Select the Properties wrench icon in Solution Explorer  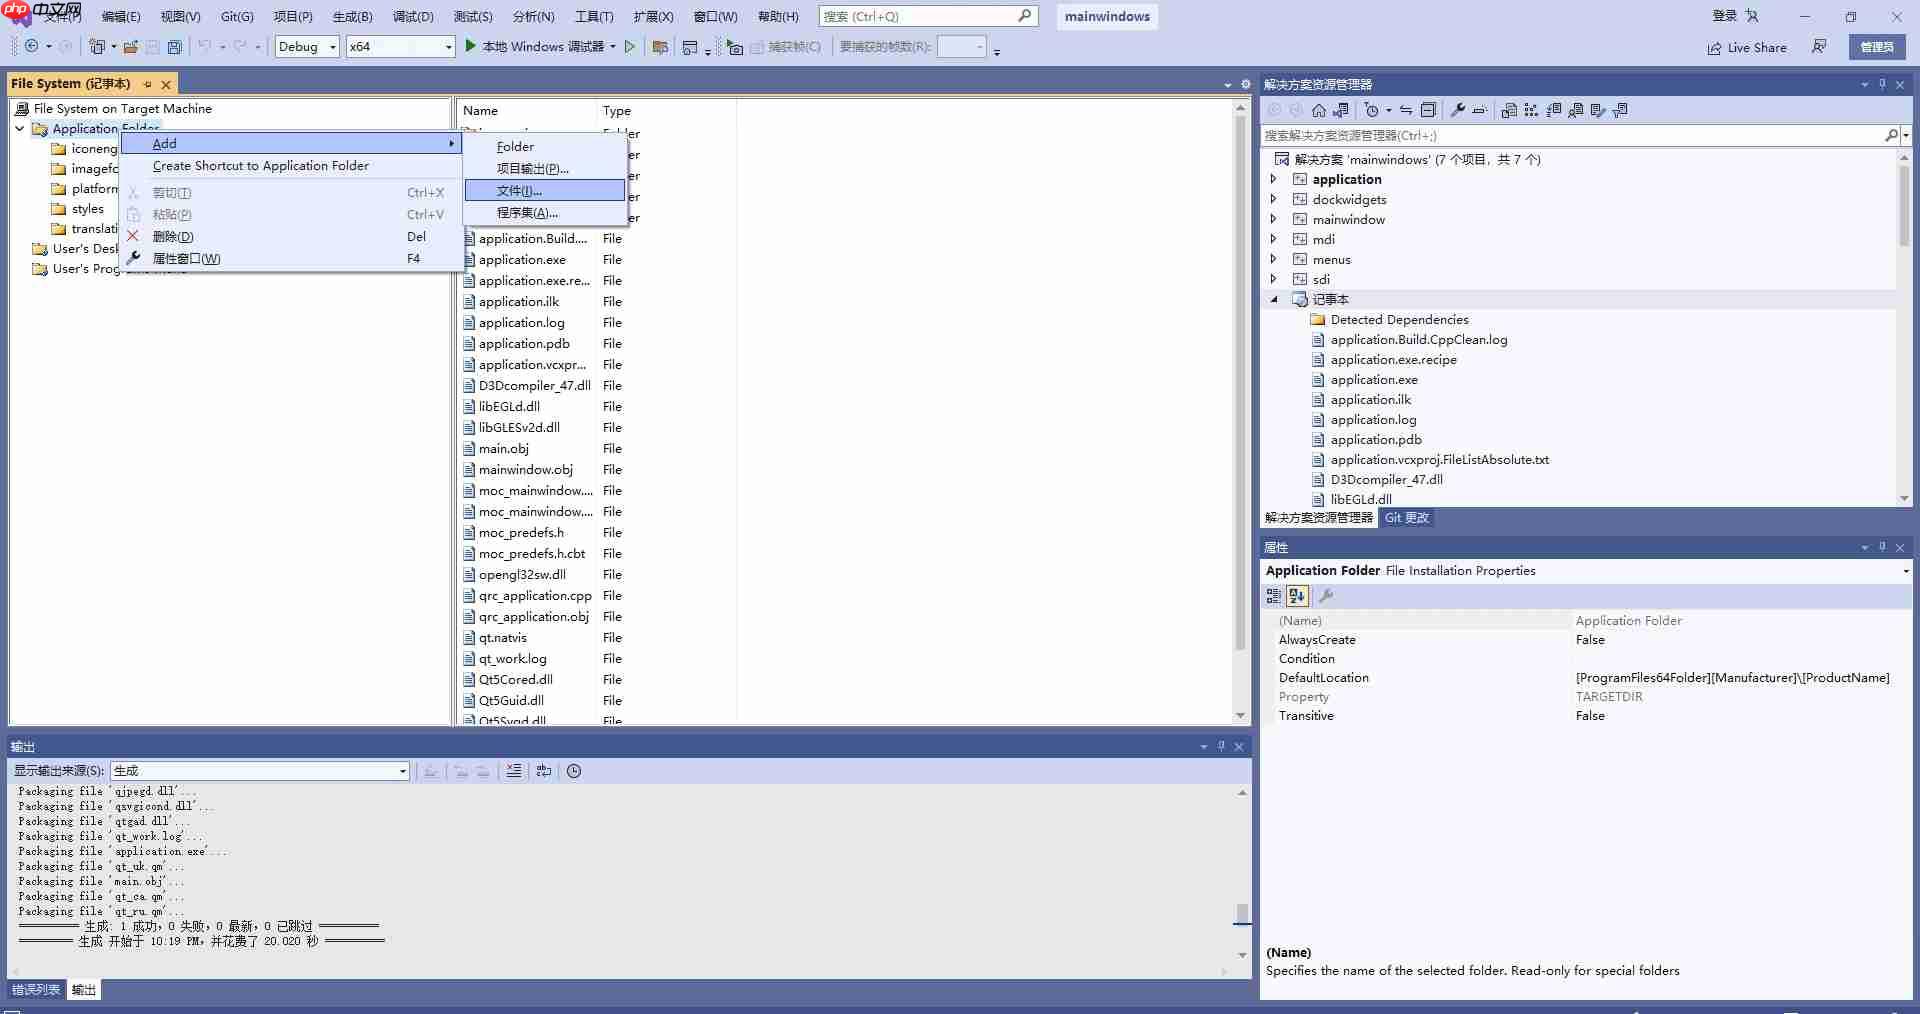pyautogui.click(x=1458, y=110)
